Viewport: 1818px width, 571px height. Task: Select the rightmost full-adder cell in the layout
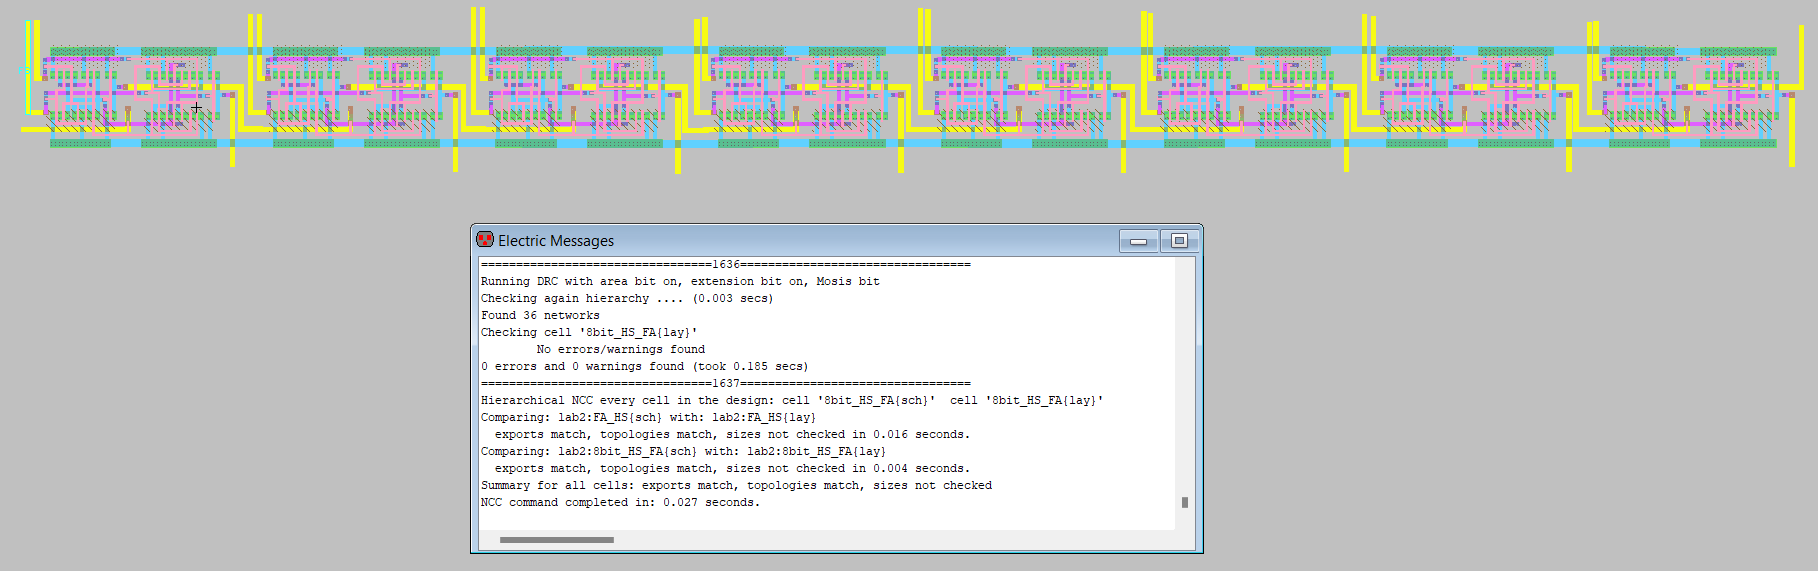pos(1690,96)
